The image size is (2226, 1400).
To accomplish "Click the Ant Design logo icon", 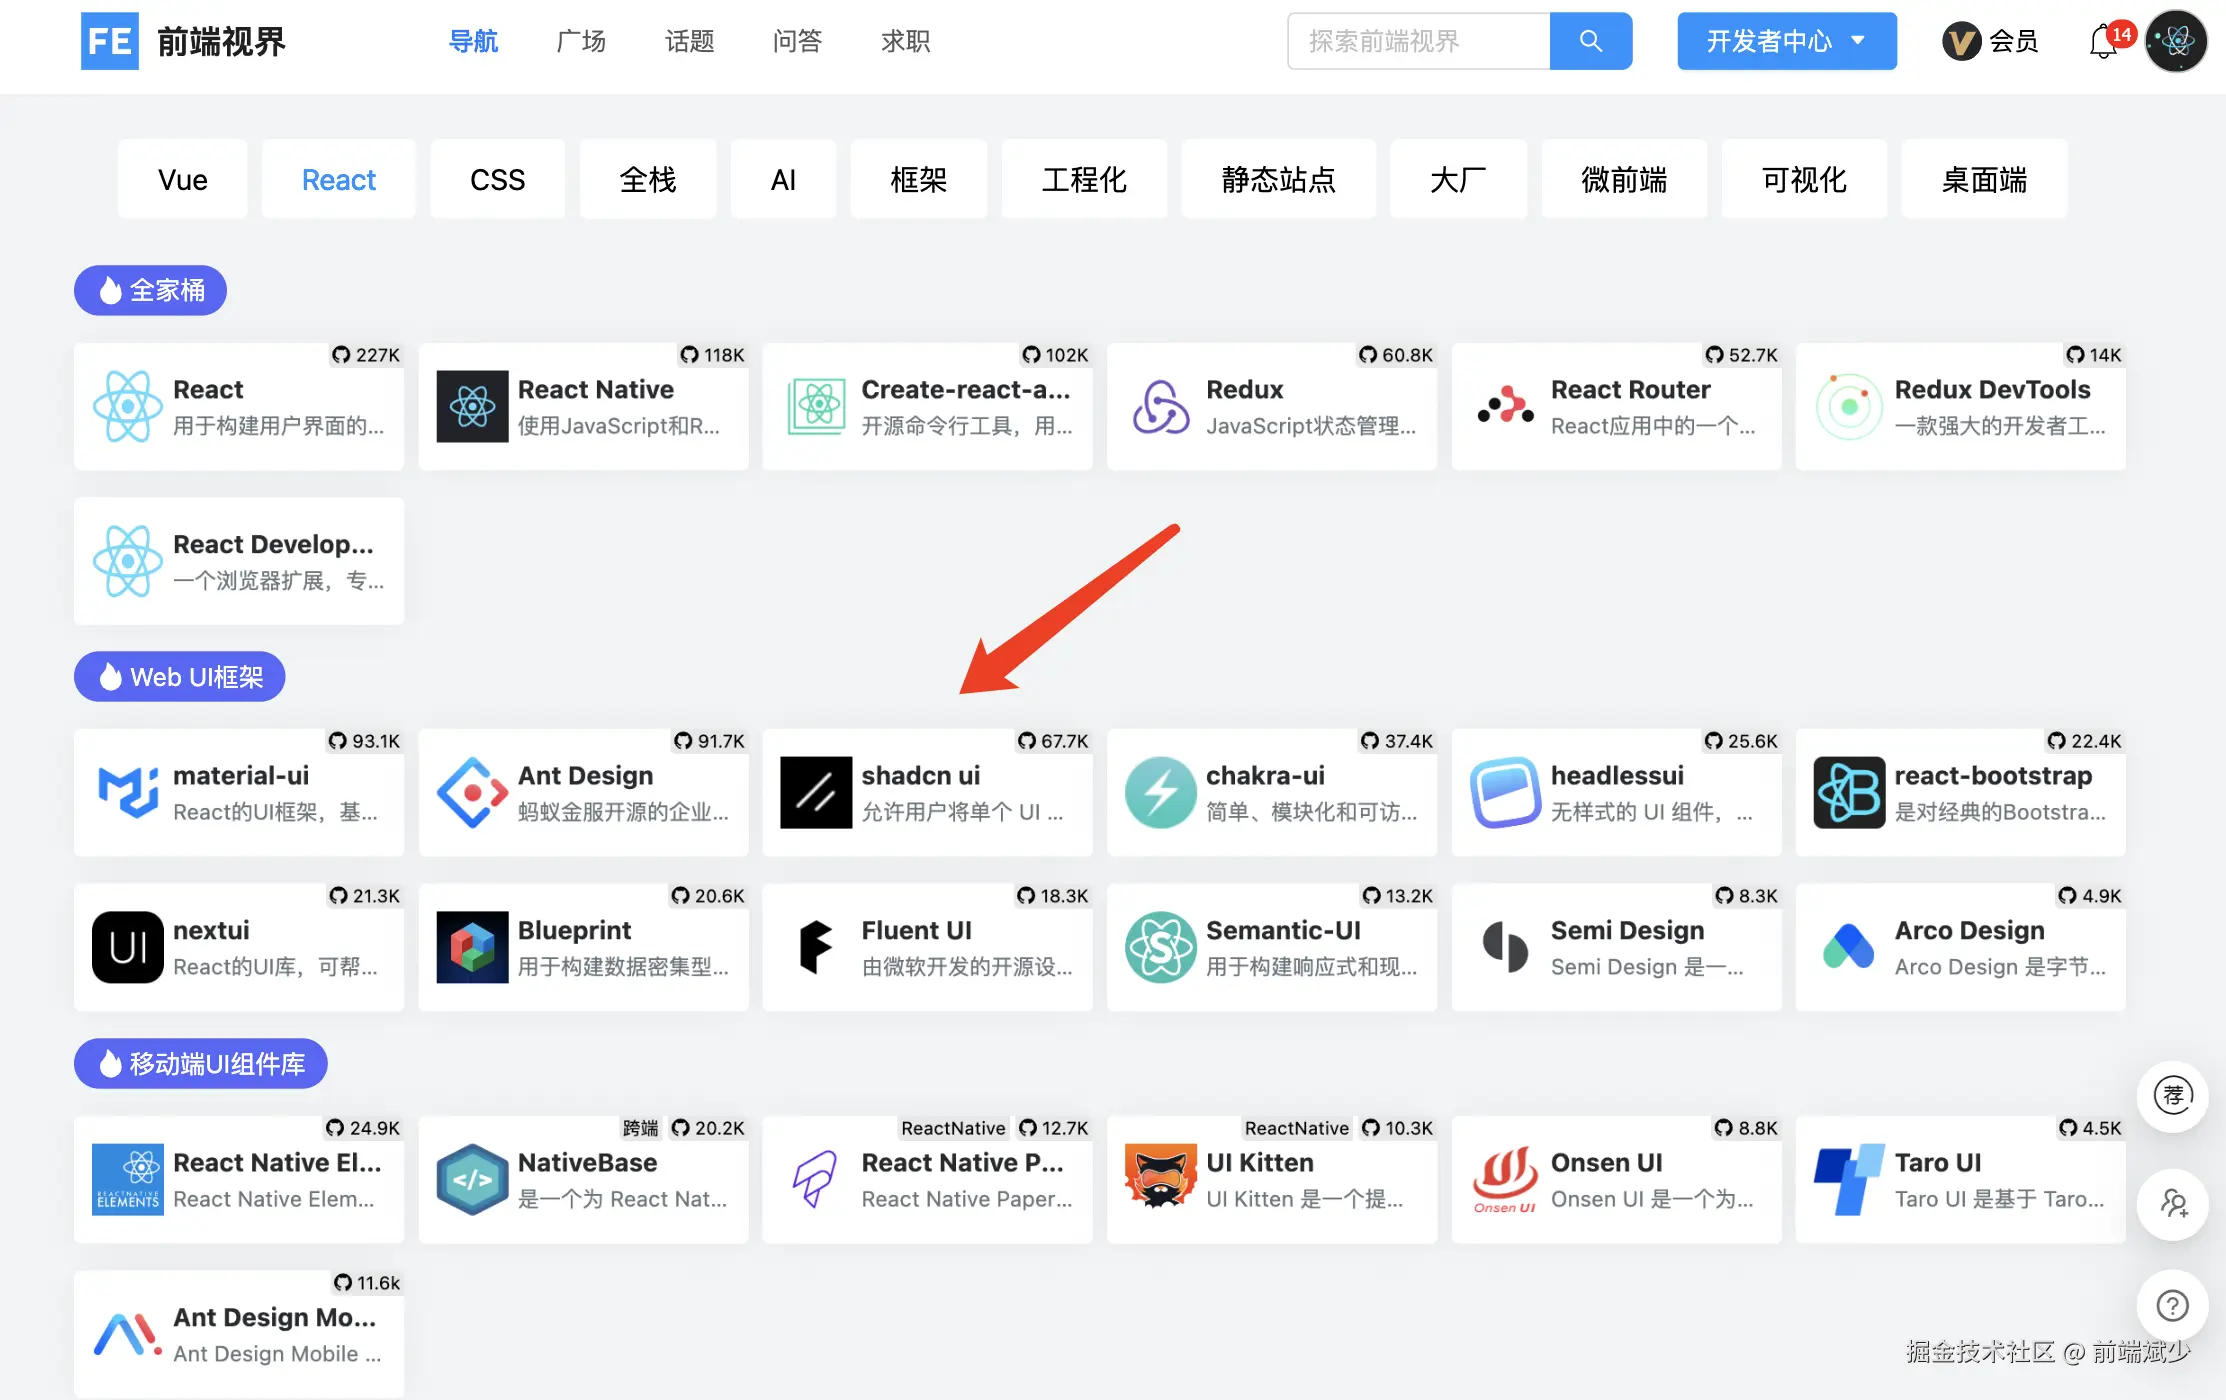I will click(x=472, y=792).
